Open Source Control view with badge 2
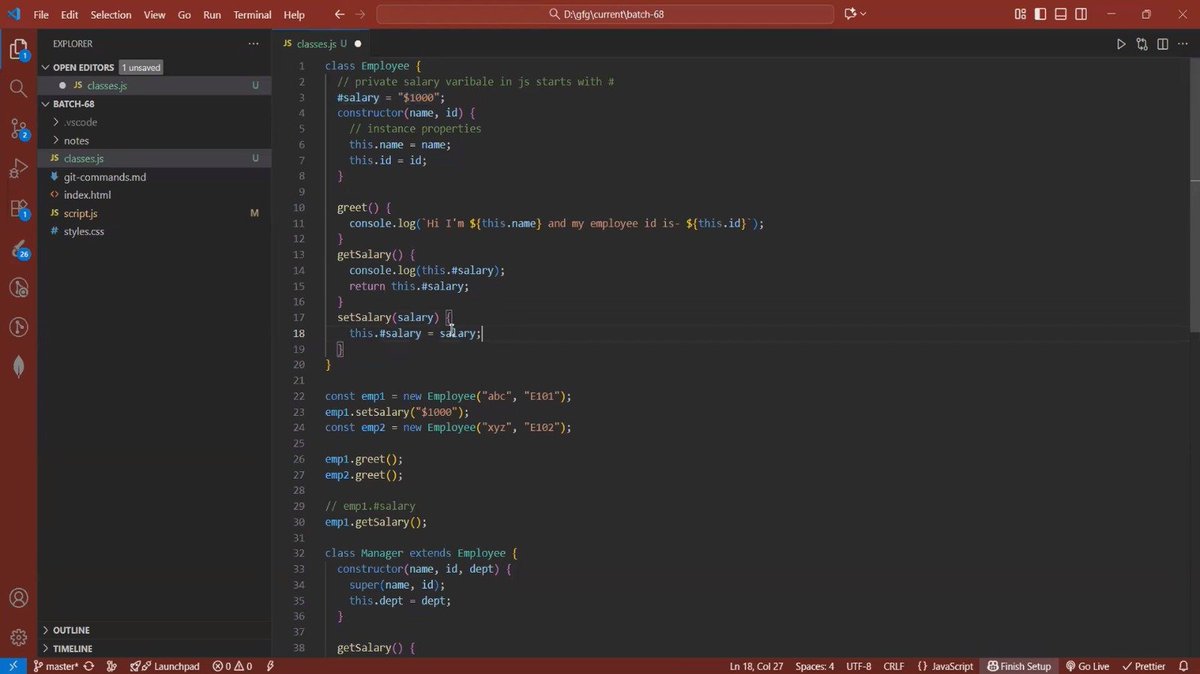Viewport: 1200px width, 674px height. [18, 128]
